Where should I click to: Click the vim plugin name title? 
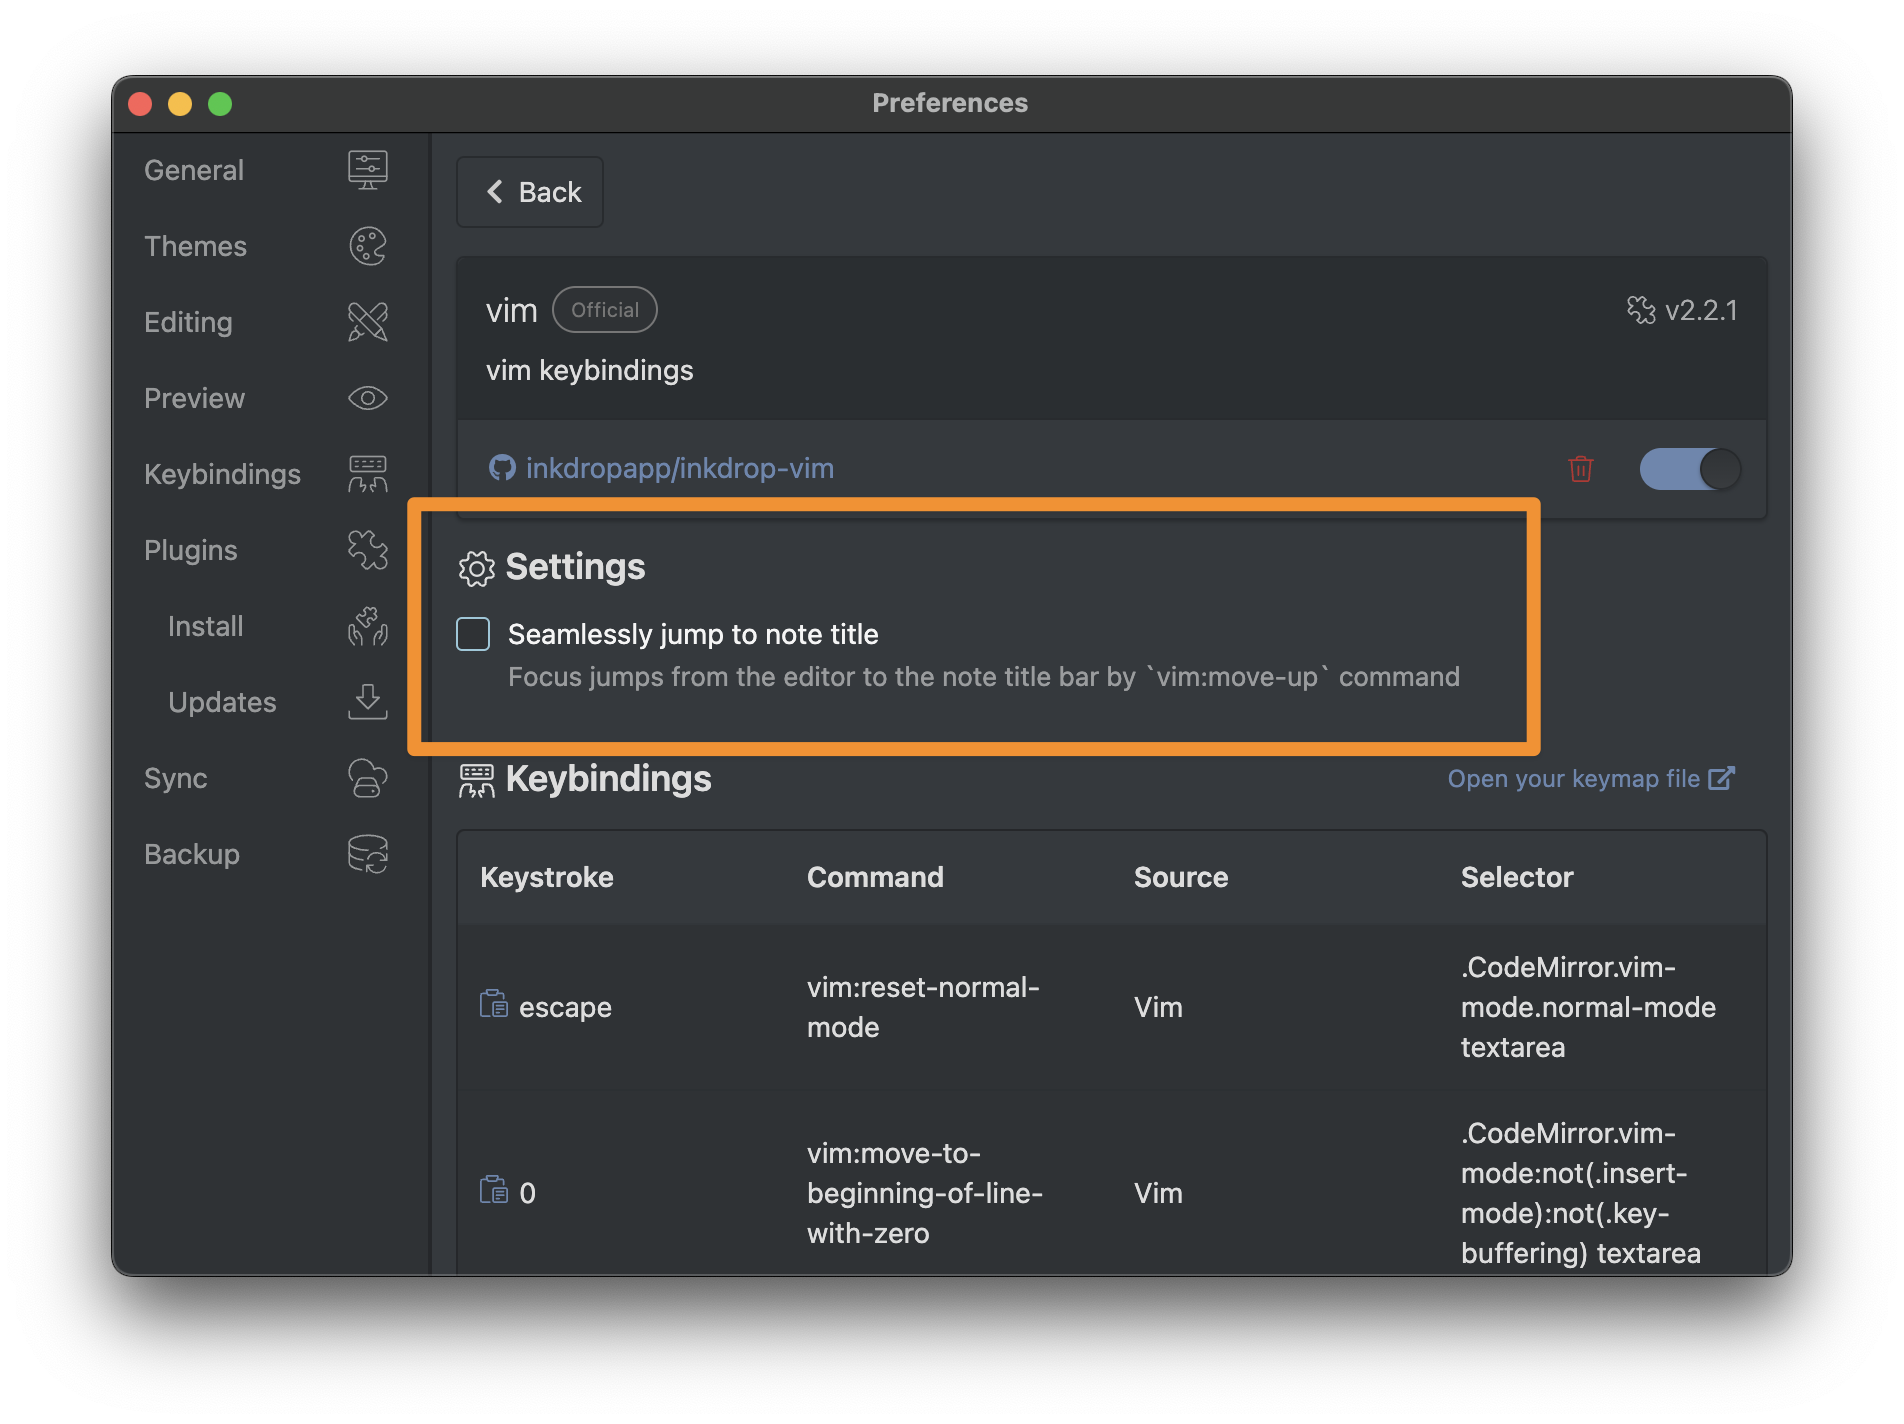click(512, 310)
